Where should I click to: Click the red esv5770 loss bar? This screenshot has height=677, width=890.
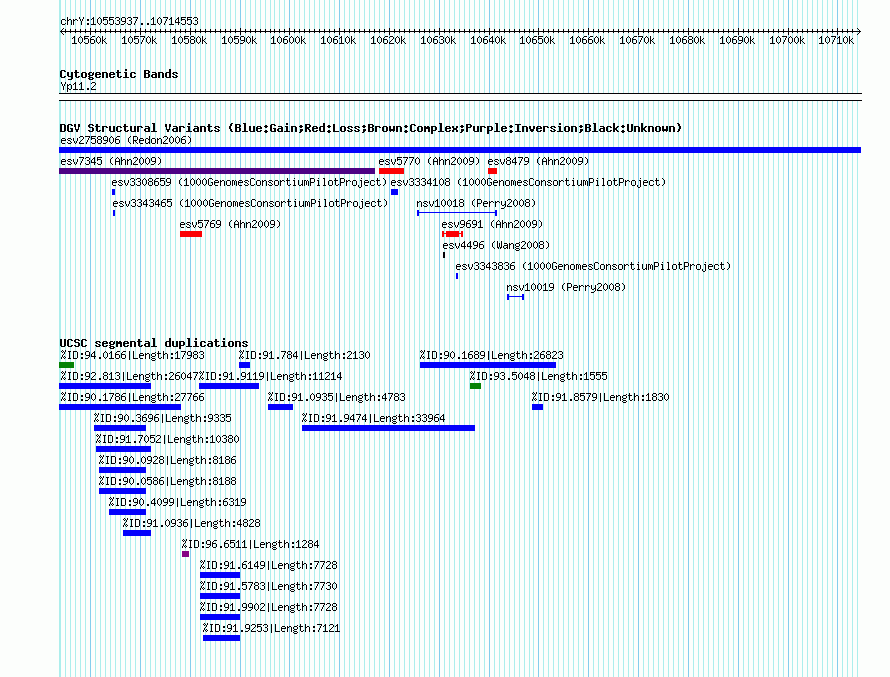(391, 171)
